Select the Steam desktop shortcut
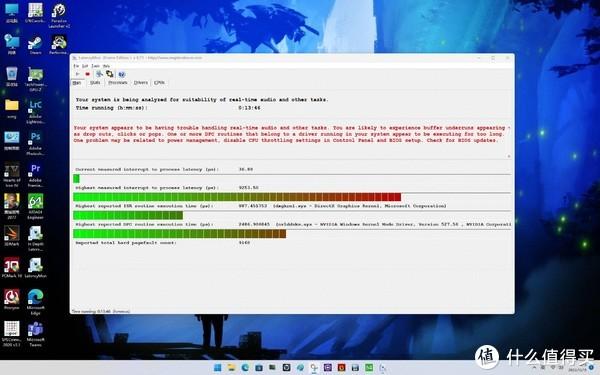600x375 pixels. [35, 44]
